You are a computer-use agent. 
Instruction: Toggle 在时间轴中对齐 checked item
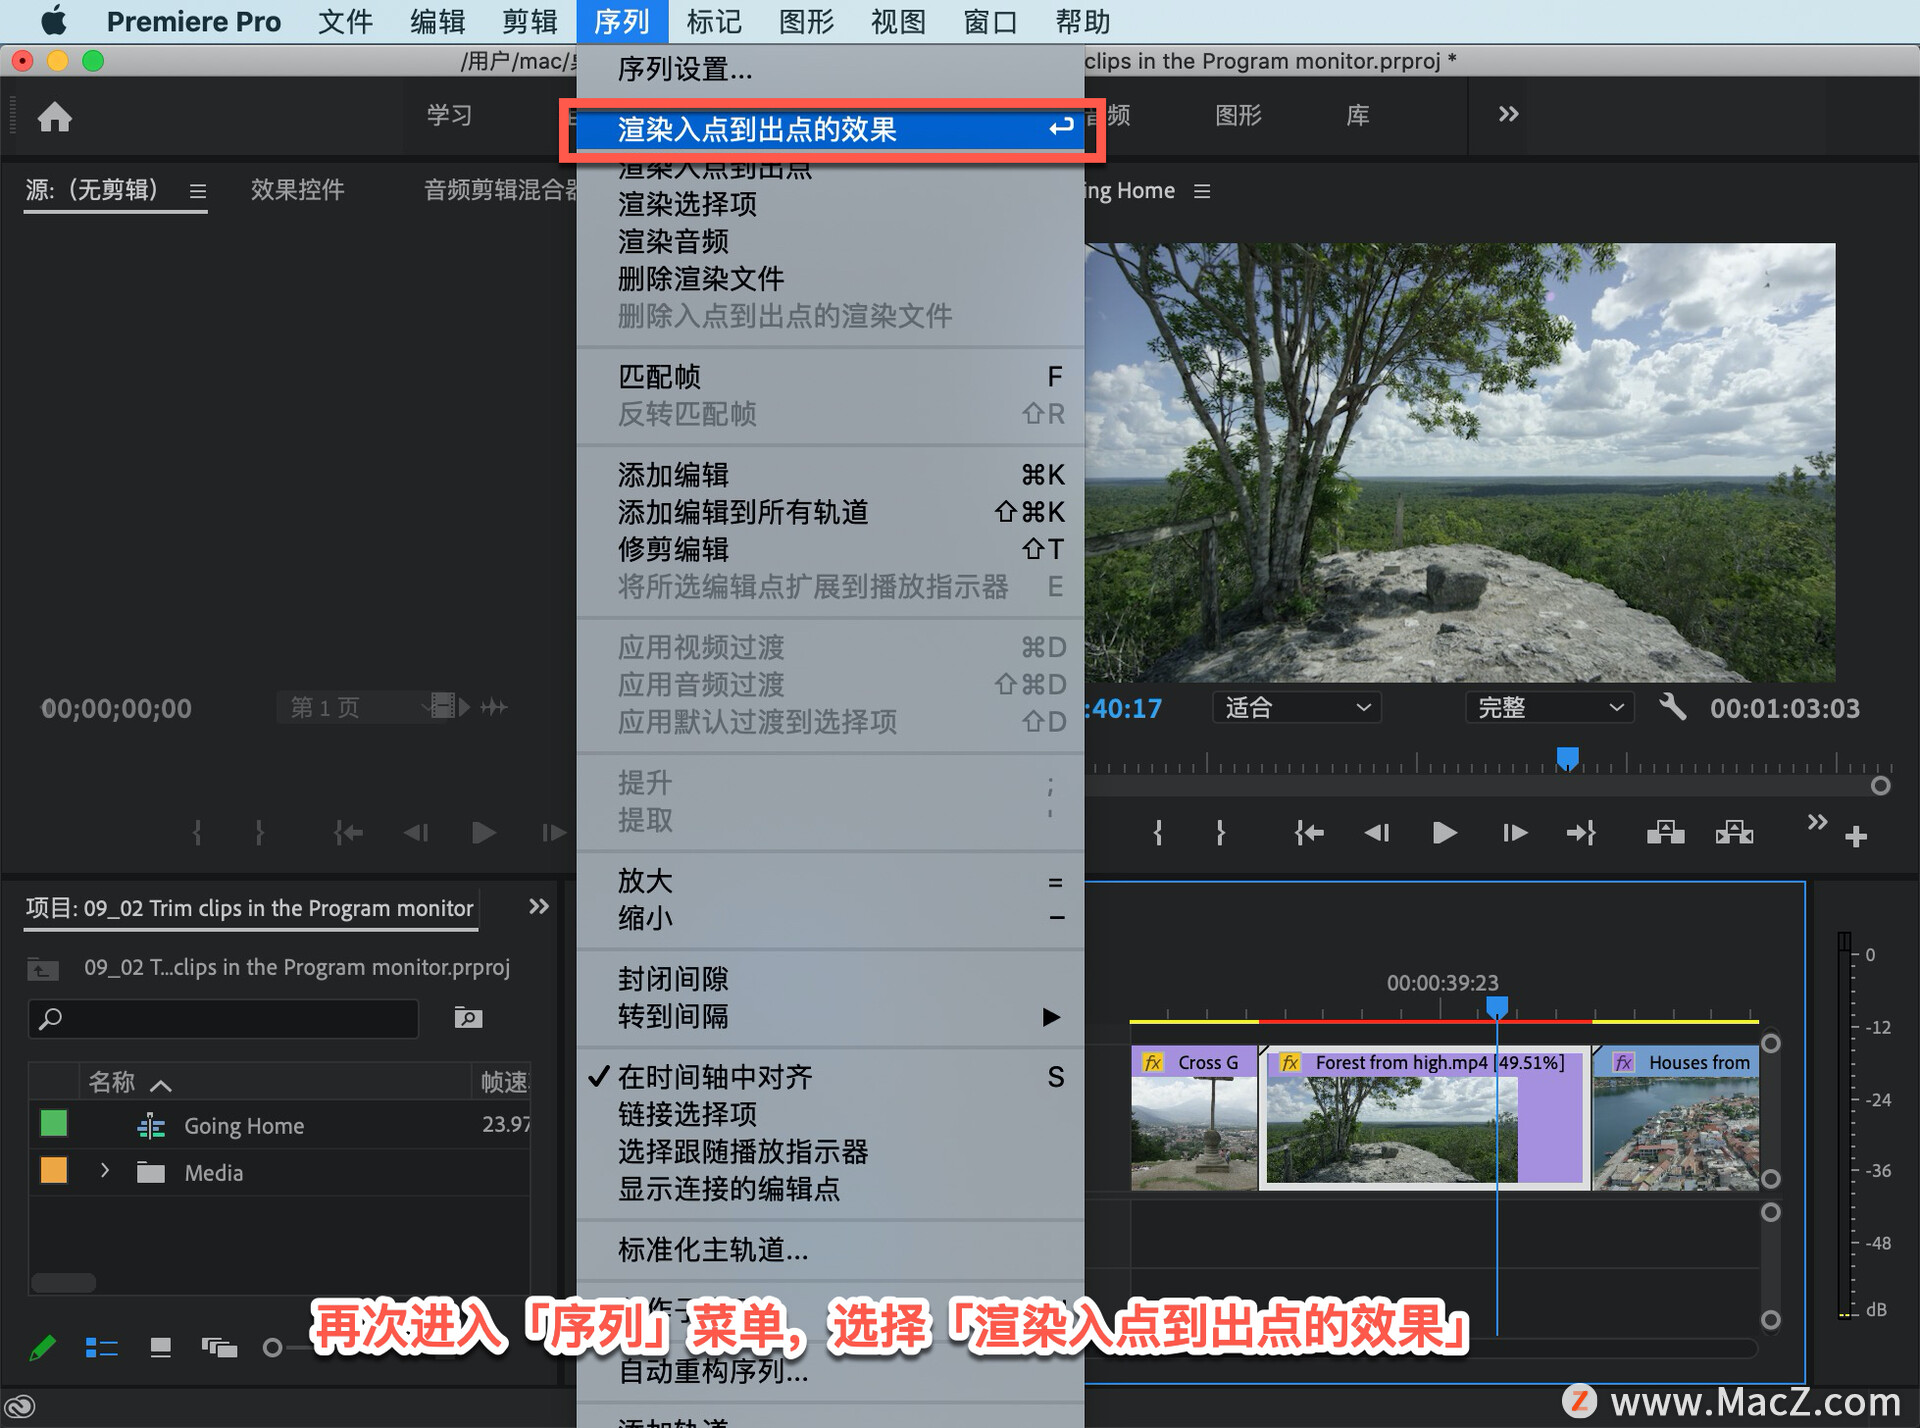pyautogui.click(x=830, y=1077)
